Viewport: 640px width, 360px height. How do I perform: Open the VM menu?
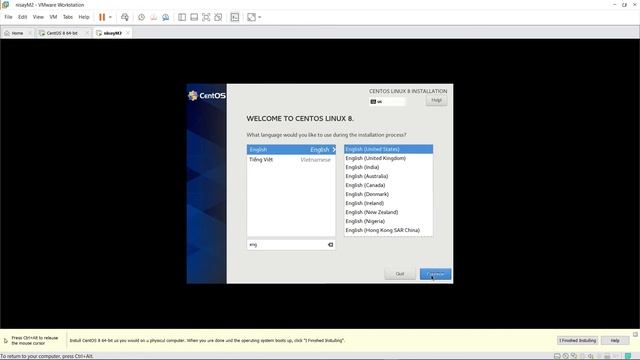point(53,17)
